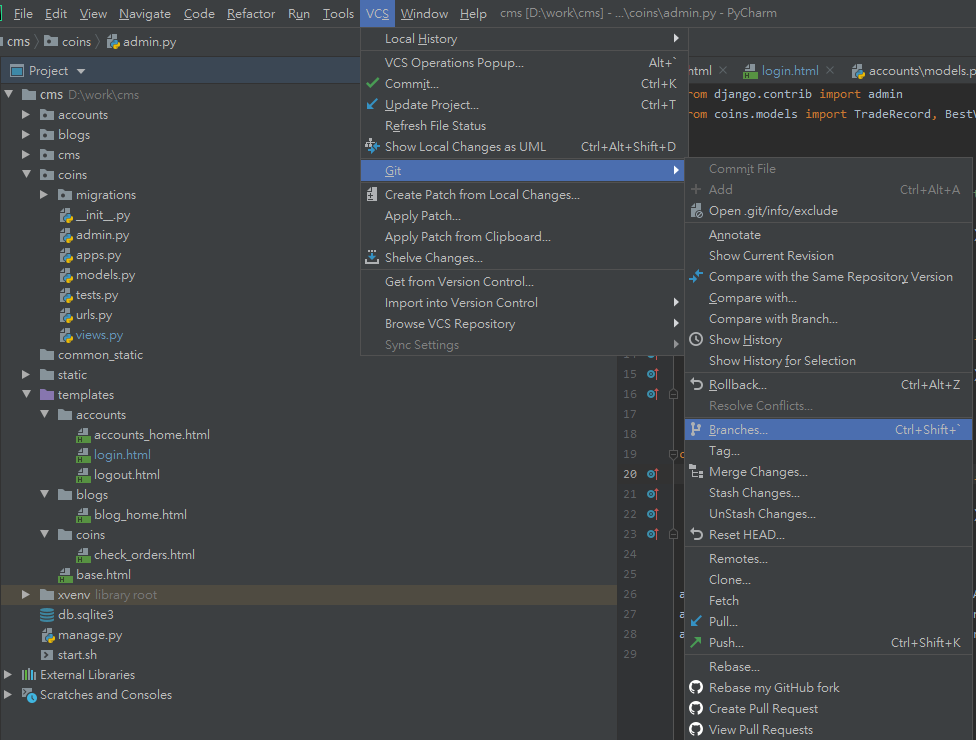Click line number 26 in the gutter

tap(630, 594)
